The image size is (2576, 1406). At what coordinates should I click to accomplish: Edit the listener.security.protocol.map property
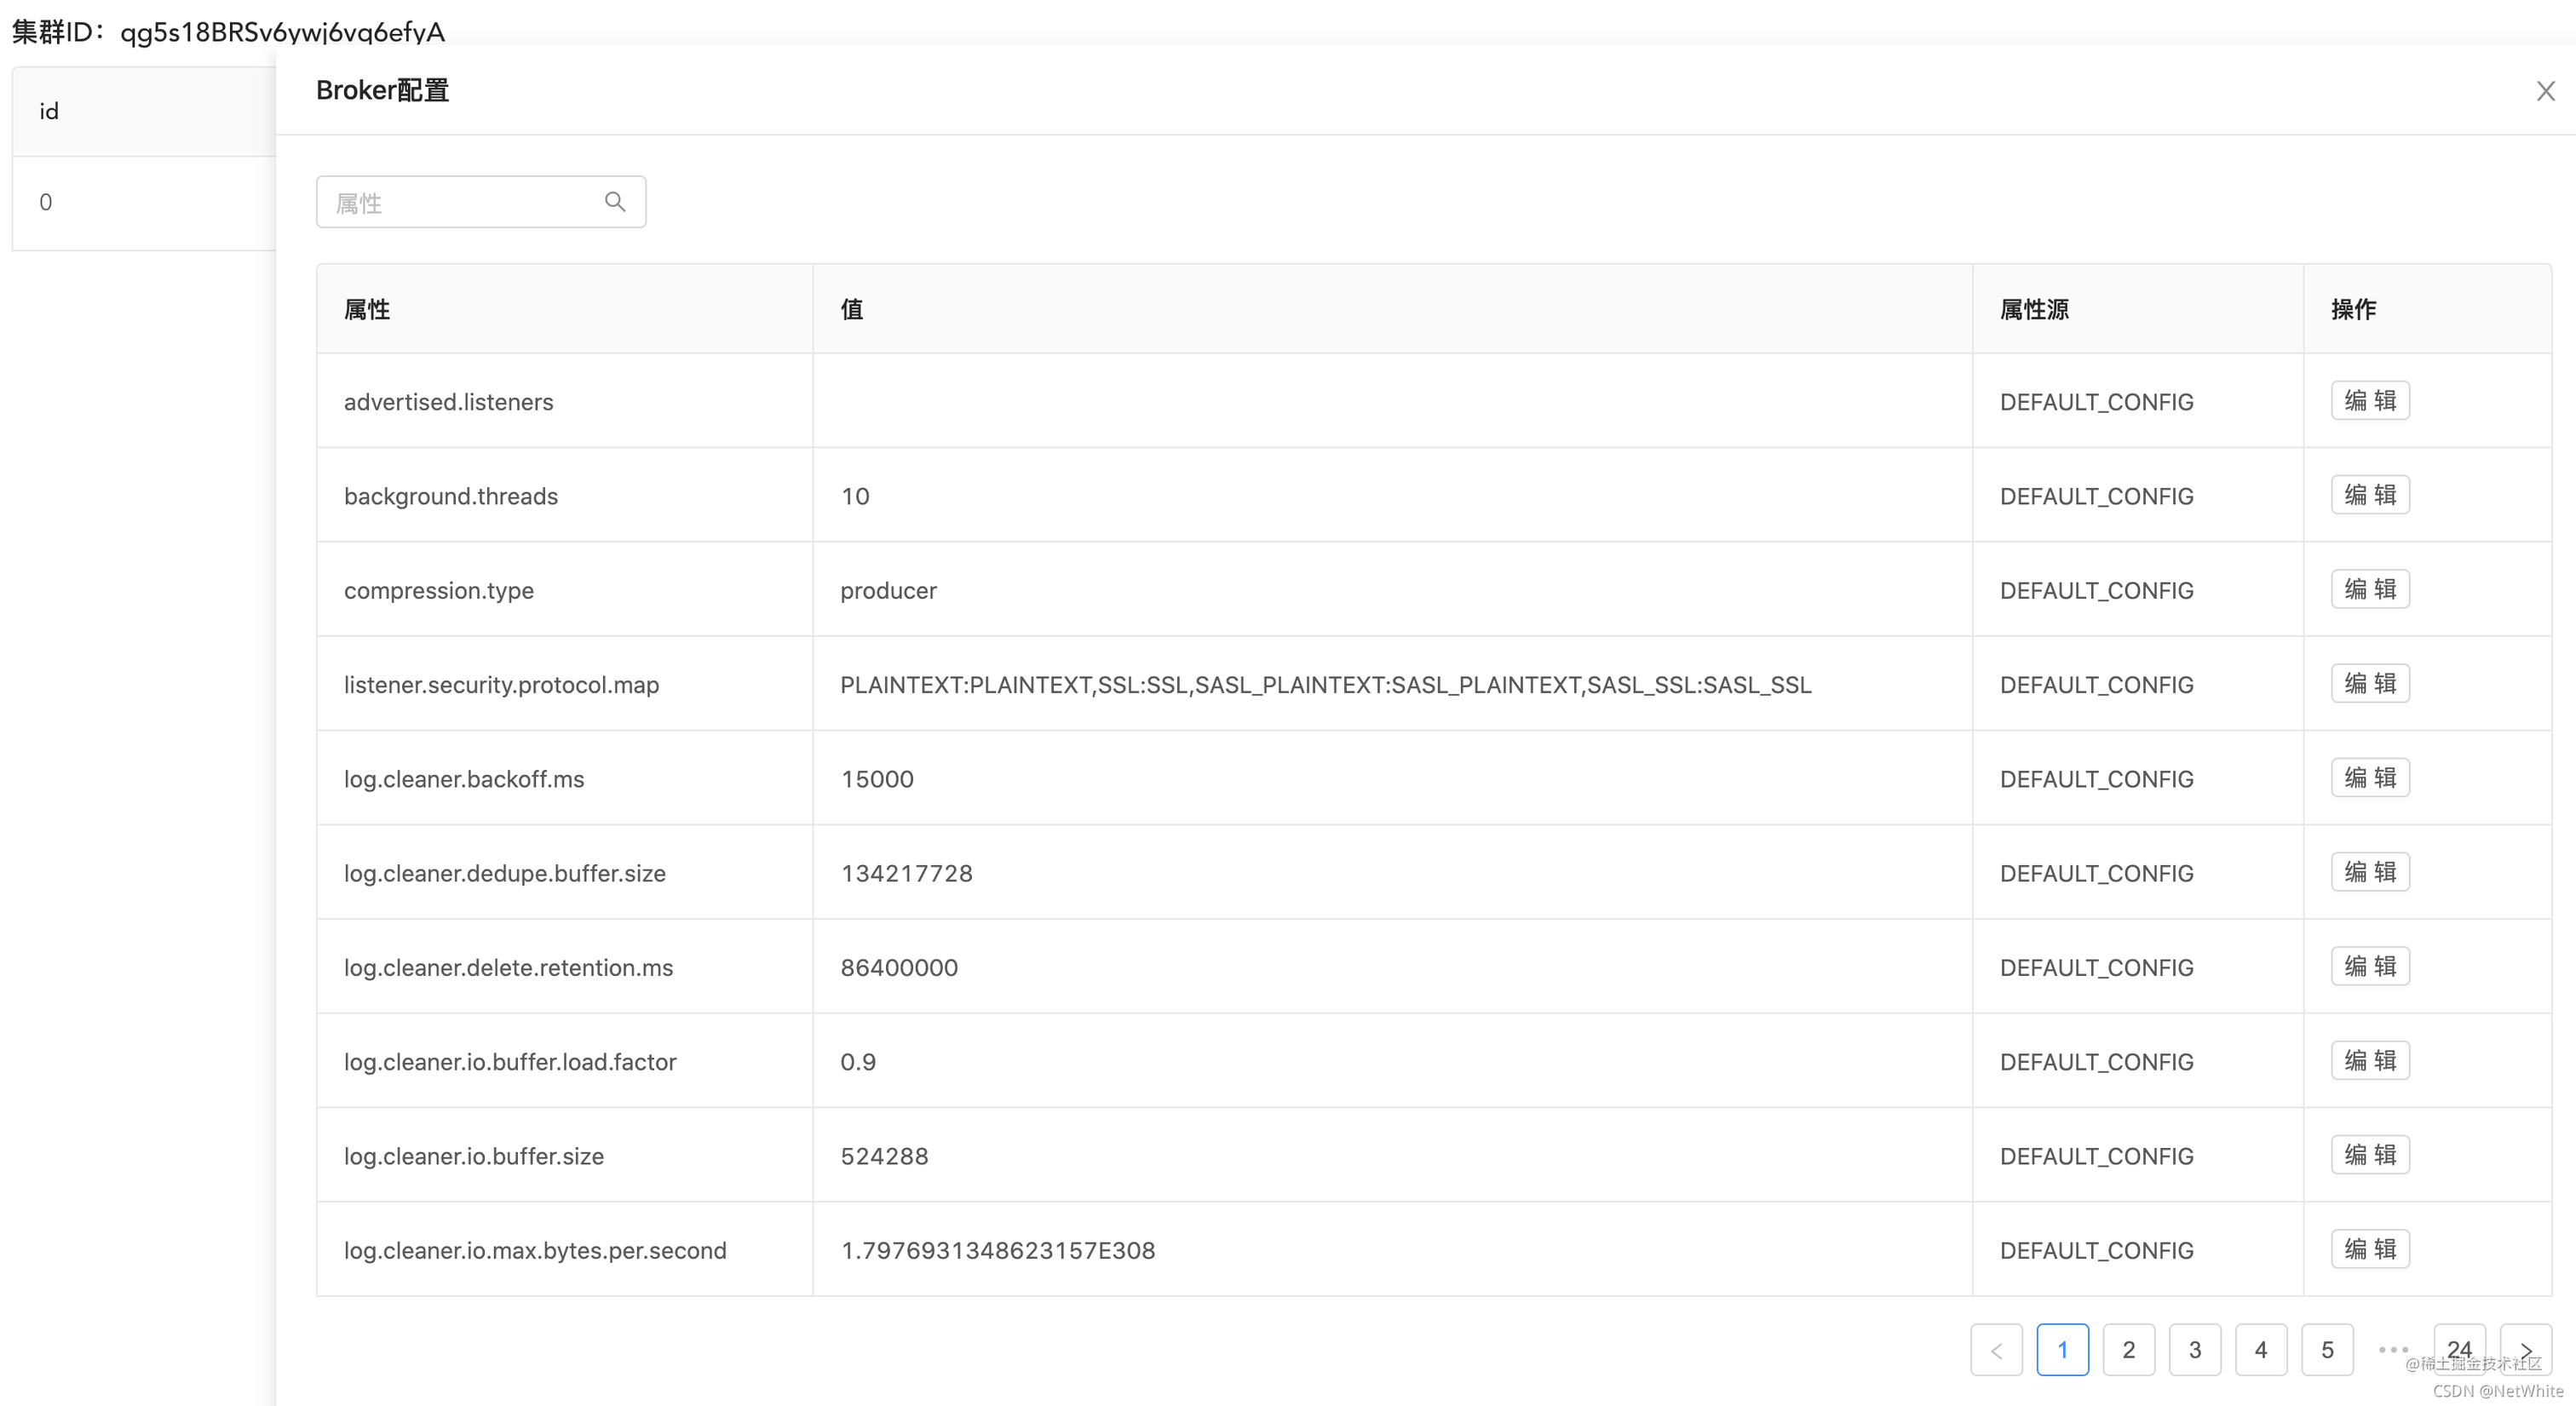point(2370,683)
